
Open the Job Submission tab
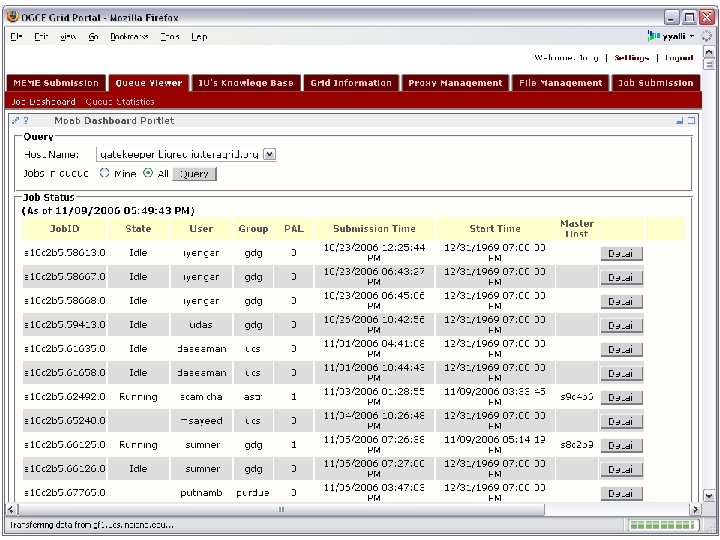click(x=655, y=83)
